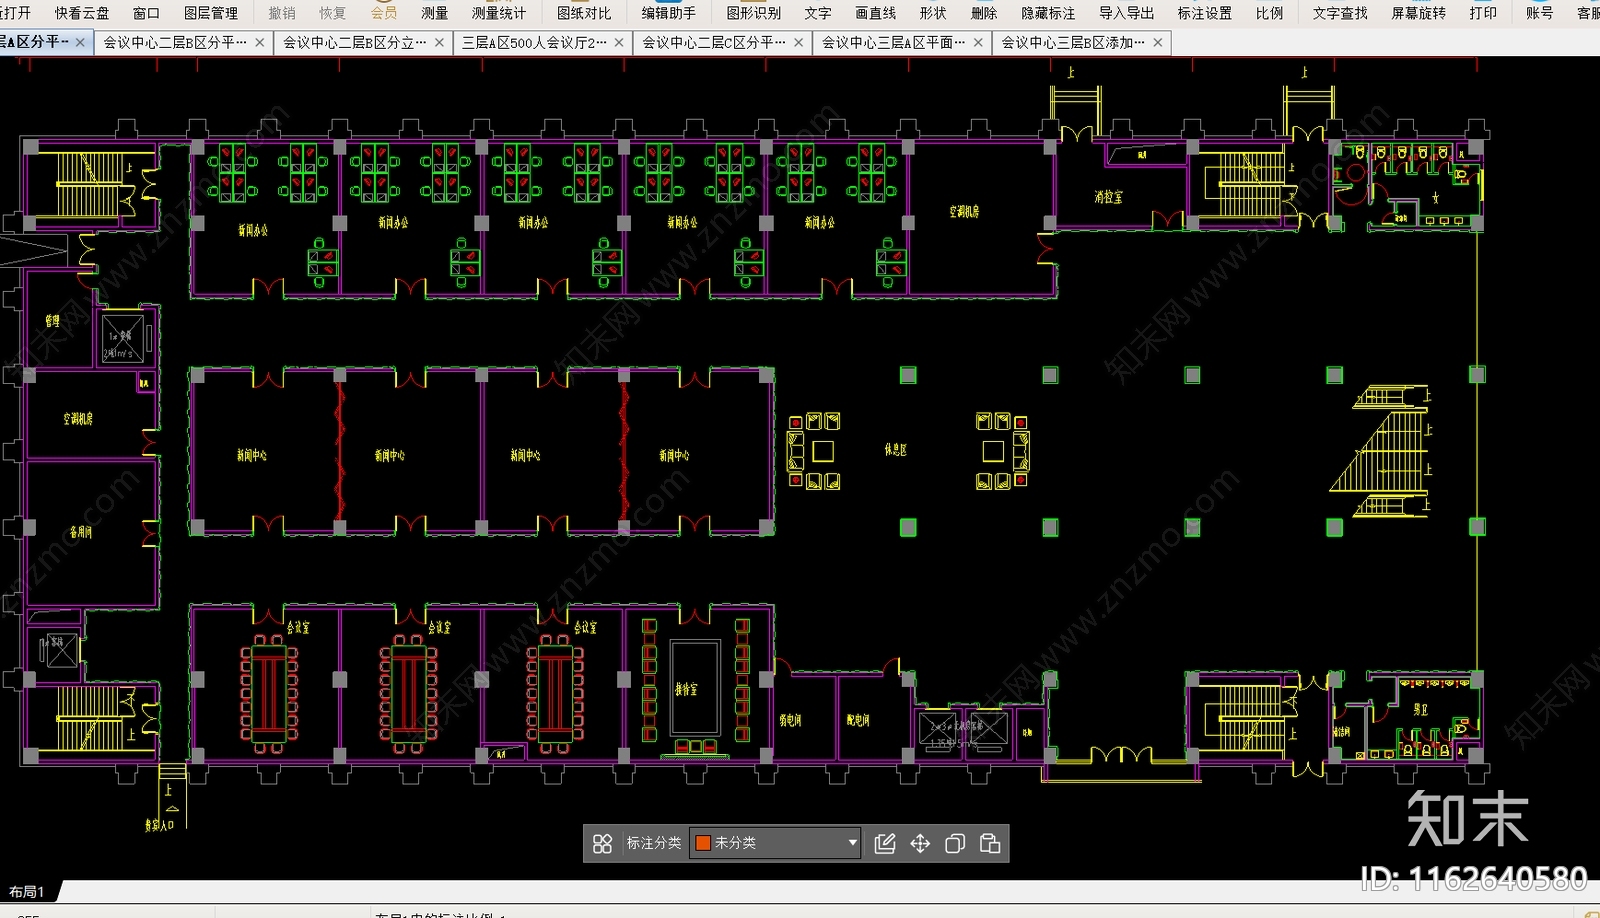Viewport: 1600px width, 918px height.
Task: Click the 会员 membership item
Action: tap(384, 13)
